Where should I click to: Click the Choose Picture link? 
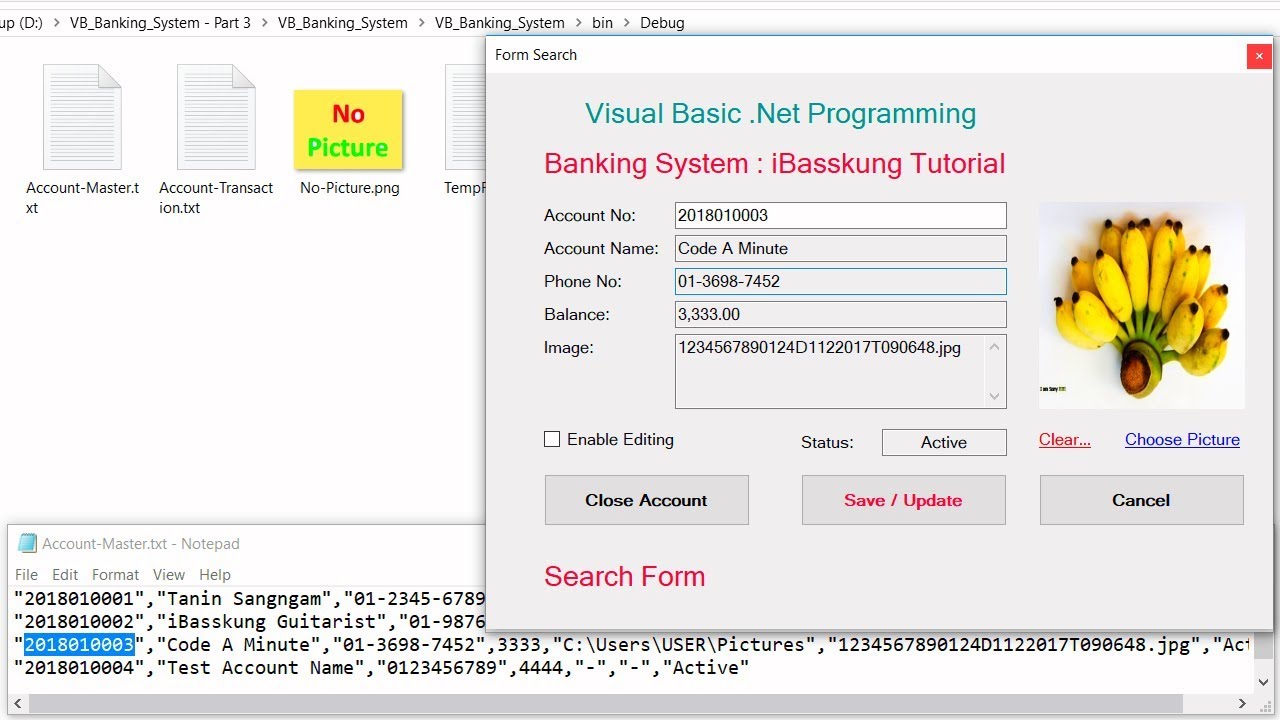pyautogui.click(x=1182, y=439)
